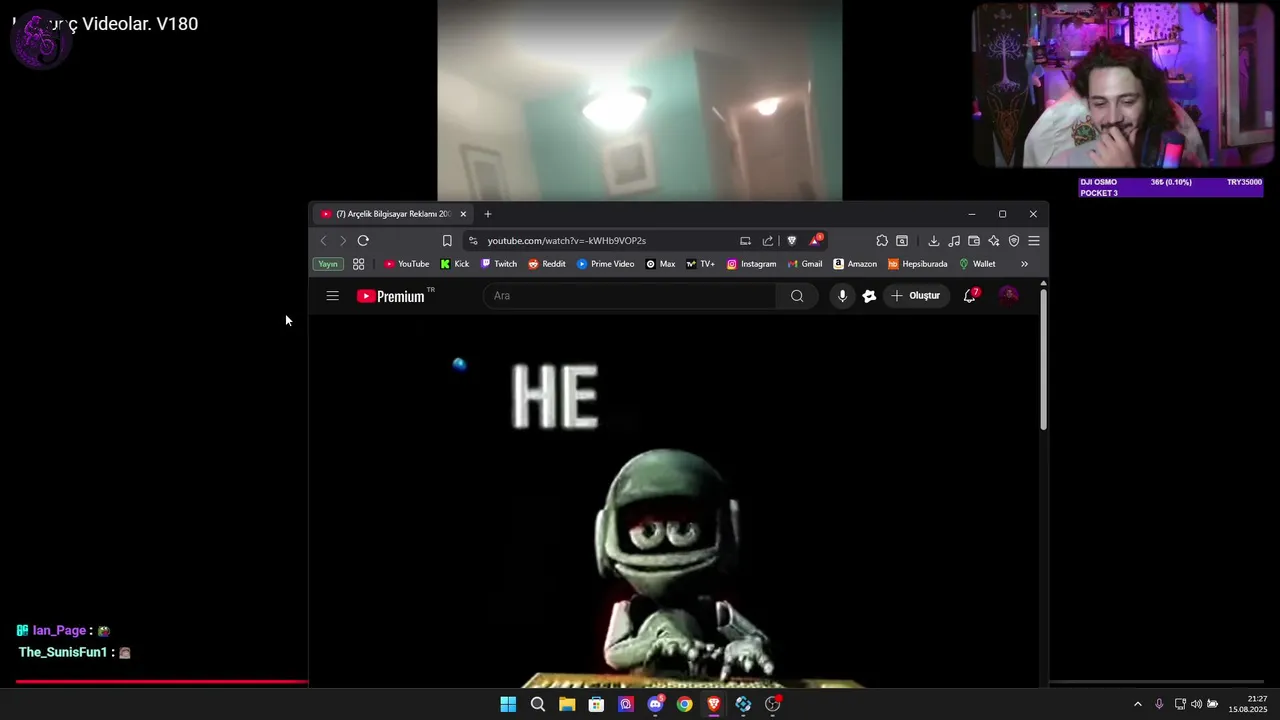Go forward in the browser
Screen dimensions: 1280x720
point(343,240)
